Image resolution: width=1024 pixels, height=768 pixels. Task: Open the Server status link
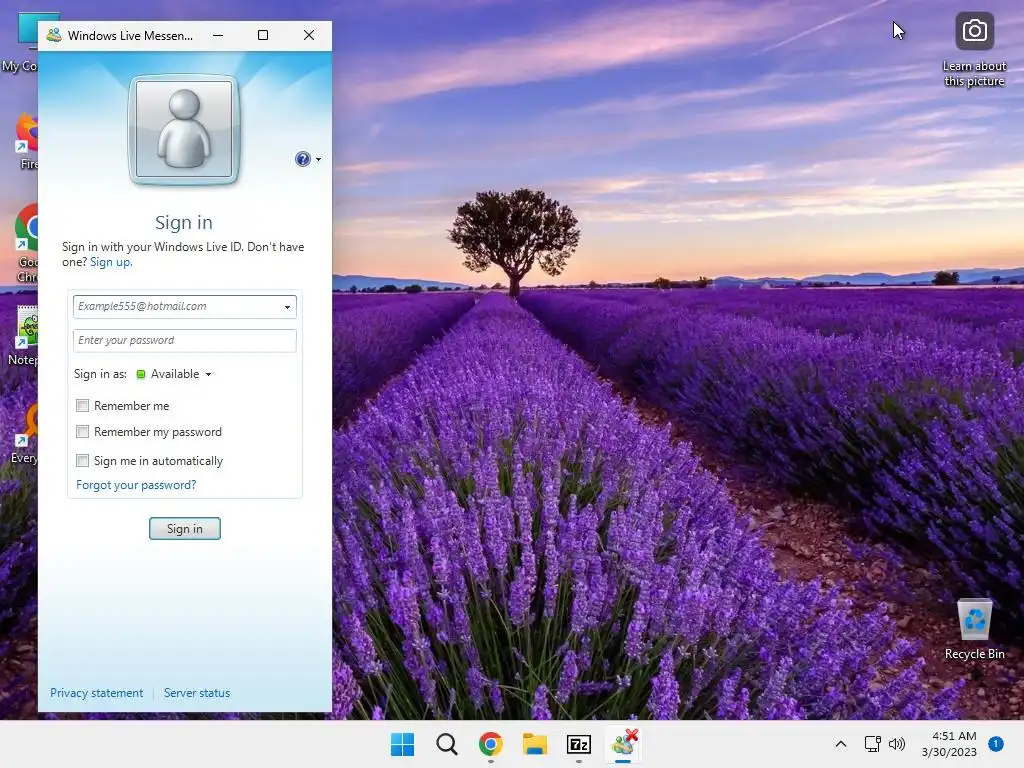197,693
